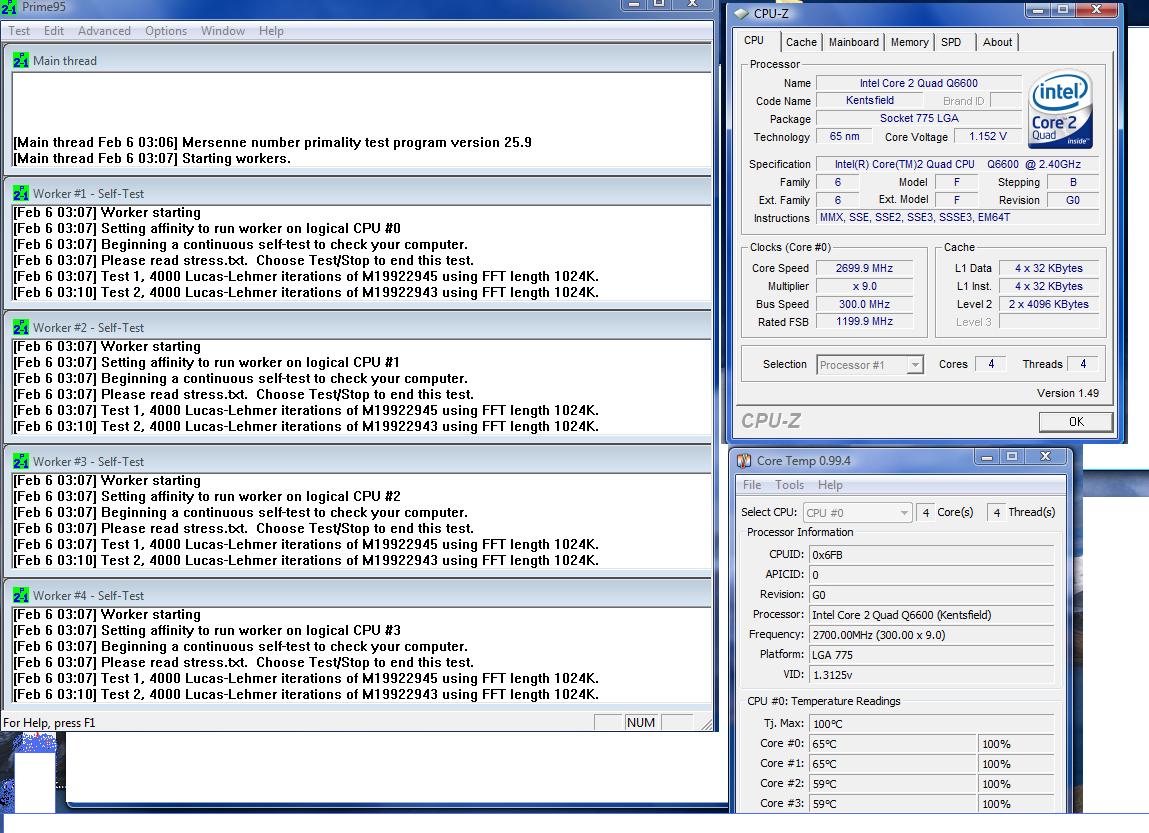The image size is (1149, 833).
Task: Select the CPU tab in CPU-Z
Action: (x=754, y=41)
